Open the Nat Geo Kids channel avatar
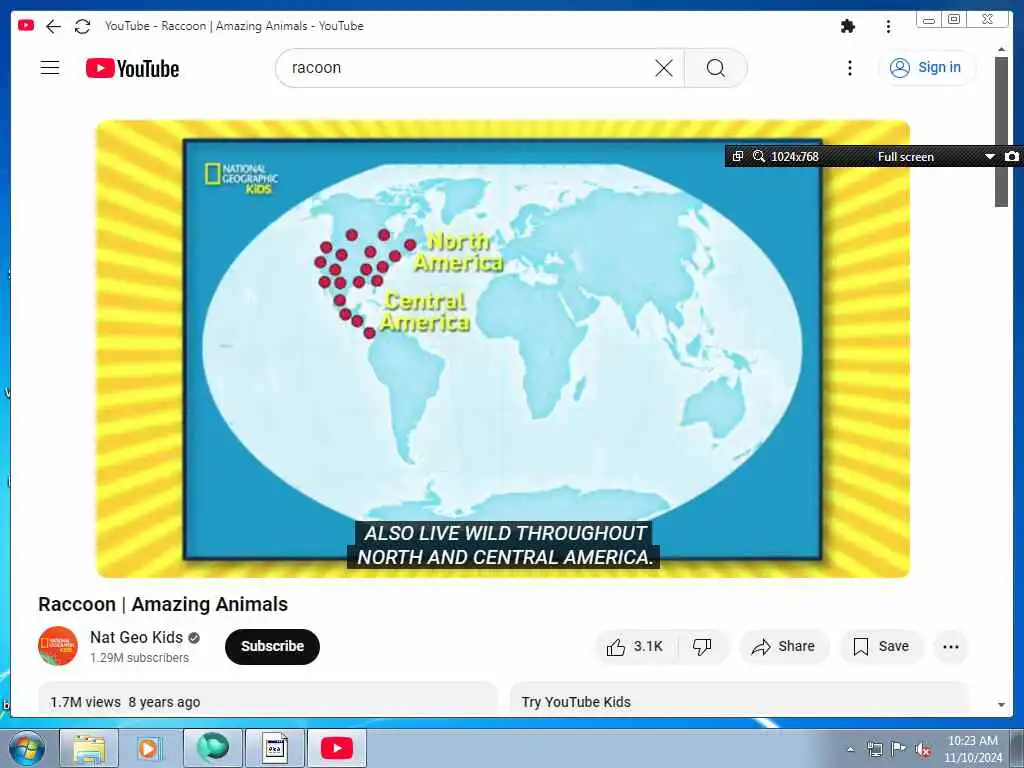1024x768 pixels. 58,646
